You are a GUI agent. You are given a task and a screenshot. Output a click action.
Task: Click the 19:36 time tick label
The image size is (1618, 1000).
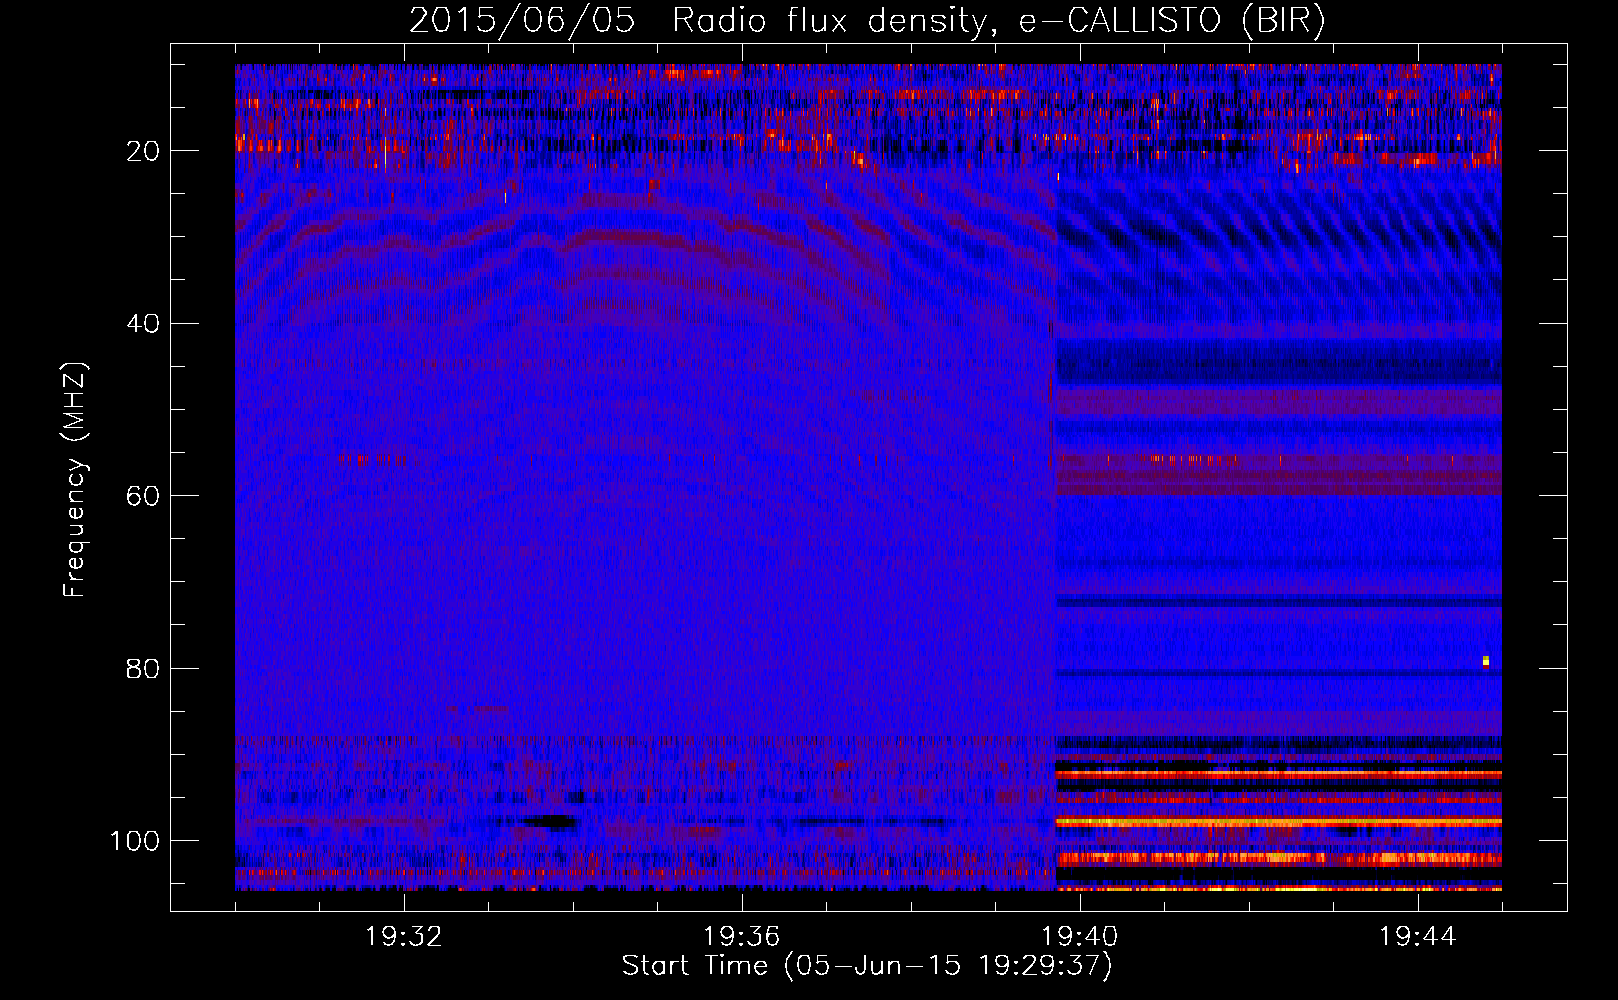[742, 937]
